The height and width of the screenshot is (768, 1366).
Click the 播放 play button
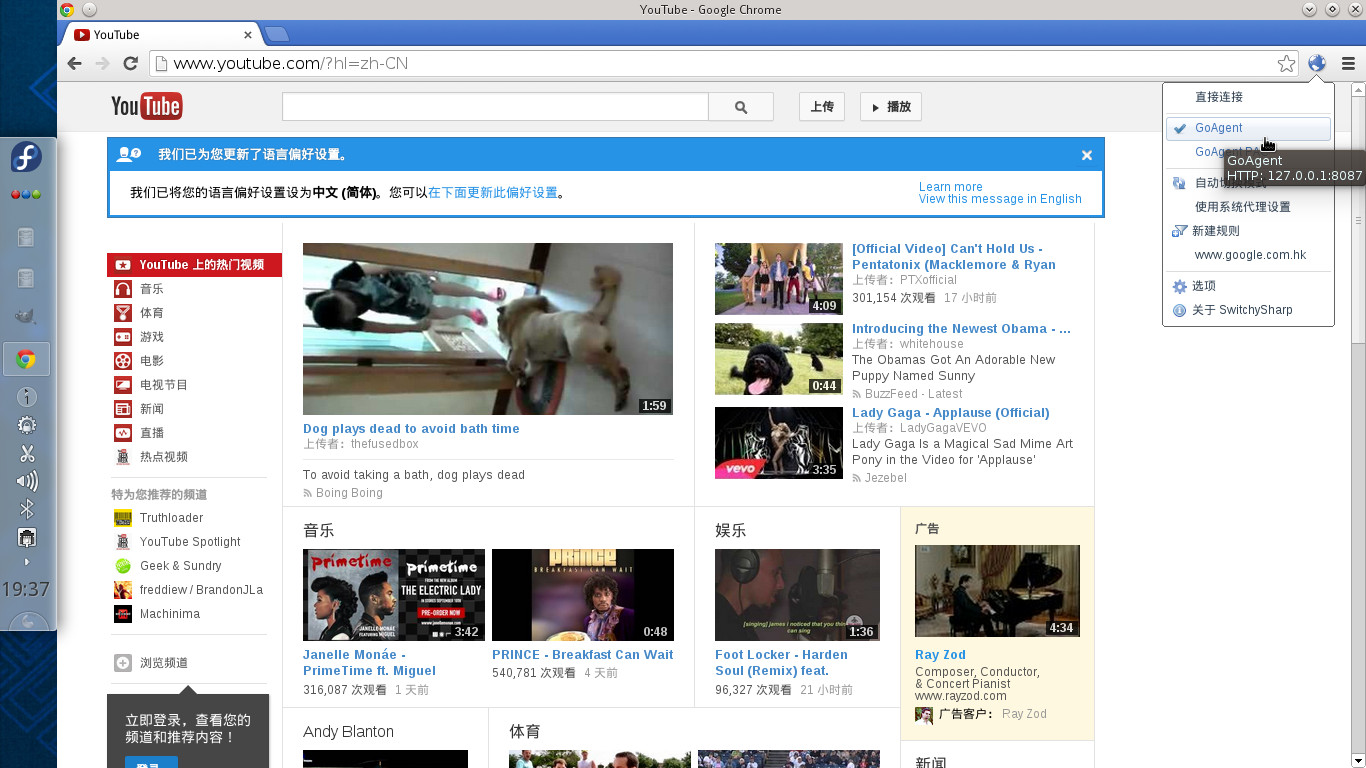pos(890,107)
